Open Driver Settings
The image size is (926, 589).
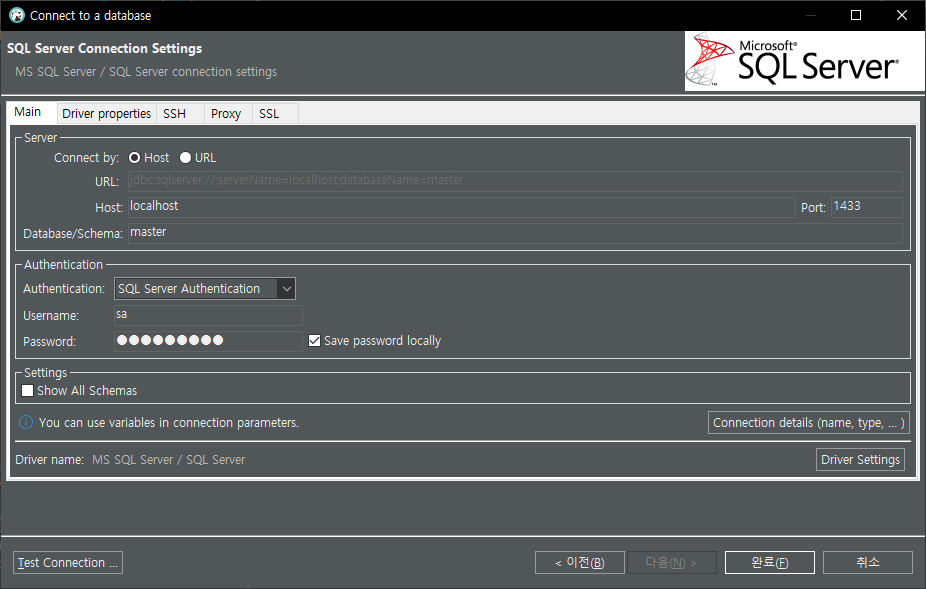860,460
